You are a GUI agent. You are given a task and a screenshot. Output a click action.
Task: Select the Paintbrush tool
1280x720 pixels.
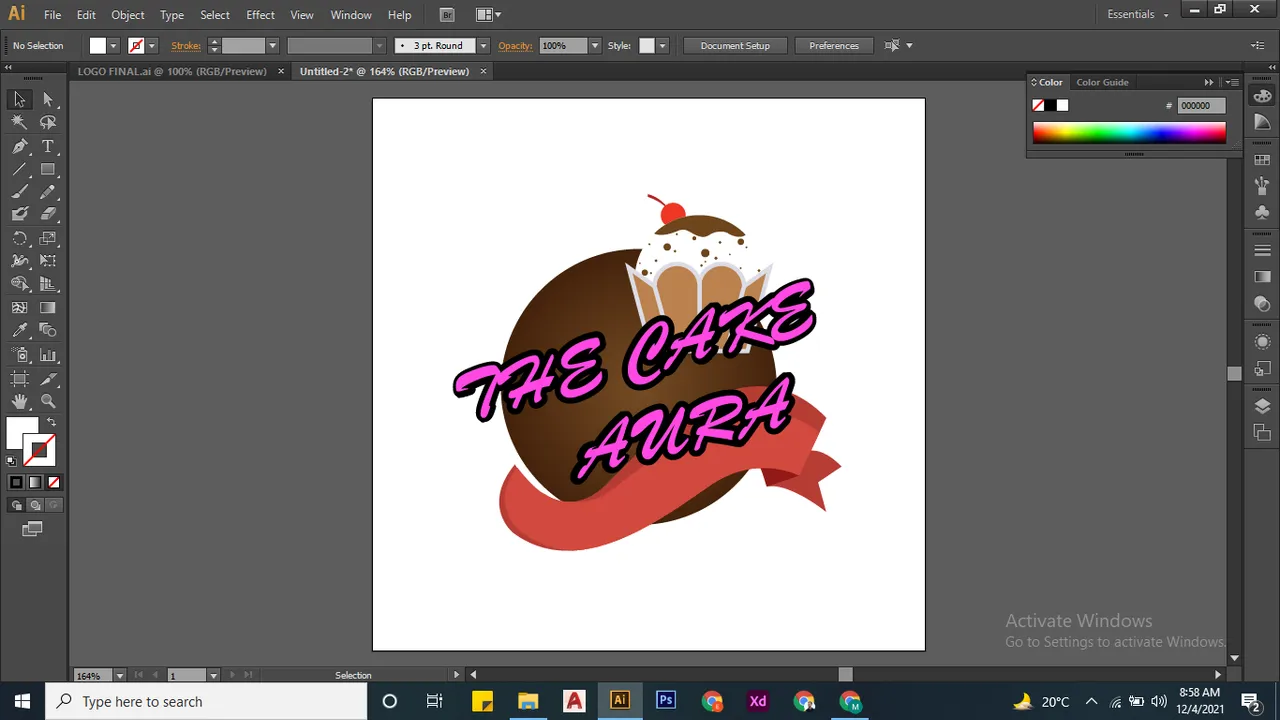coord(19,192)
